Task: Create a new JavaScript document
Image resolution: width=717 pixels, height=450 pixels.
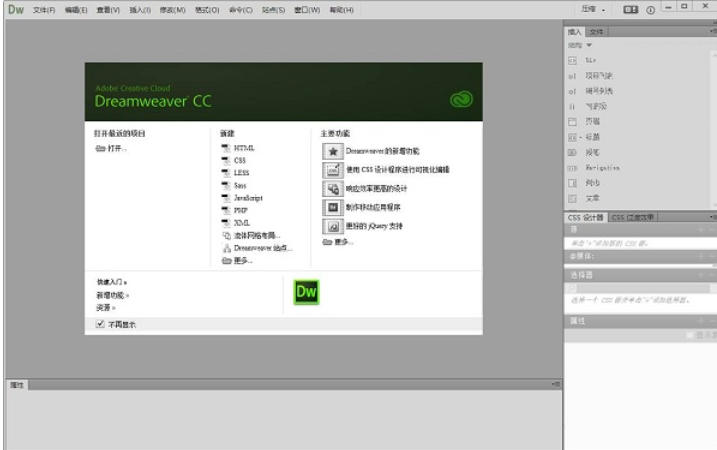Action: (x=242, y=198)
